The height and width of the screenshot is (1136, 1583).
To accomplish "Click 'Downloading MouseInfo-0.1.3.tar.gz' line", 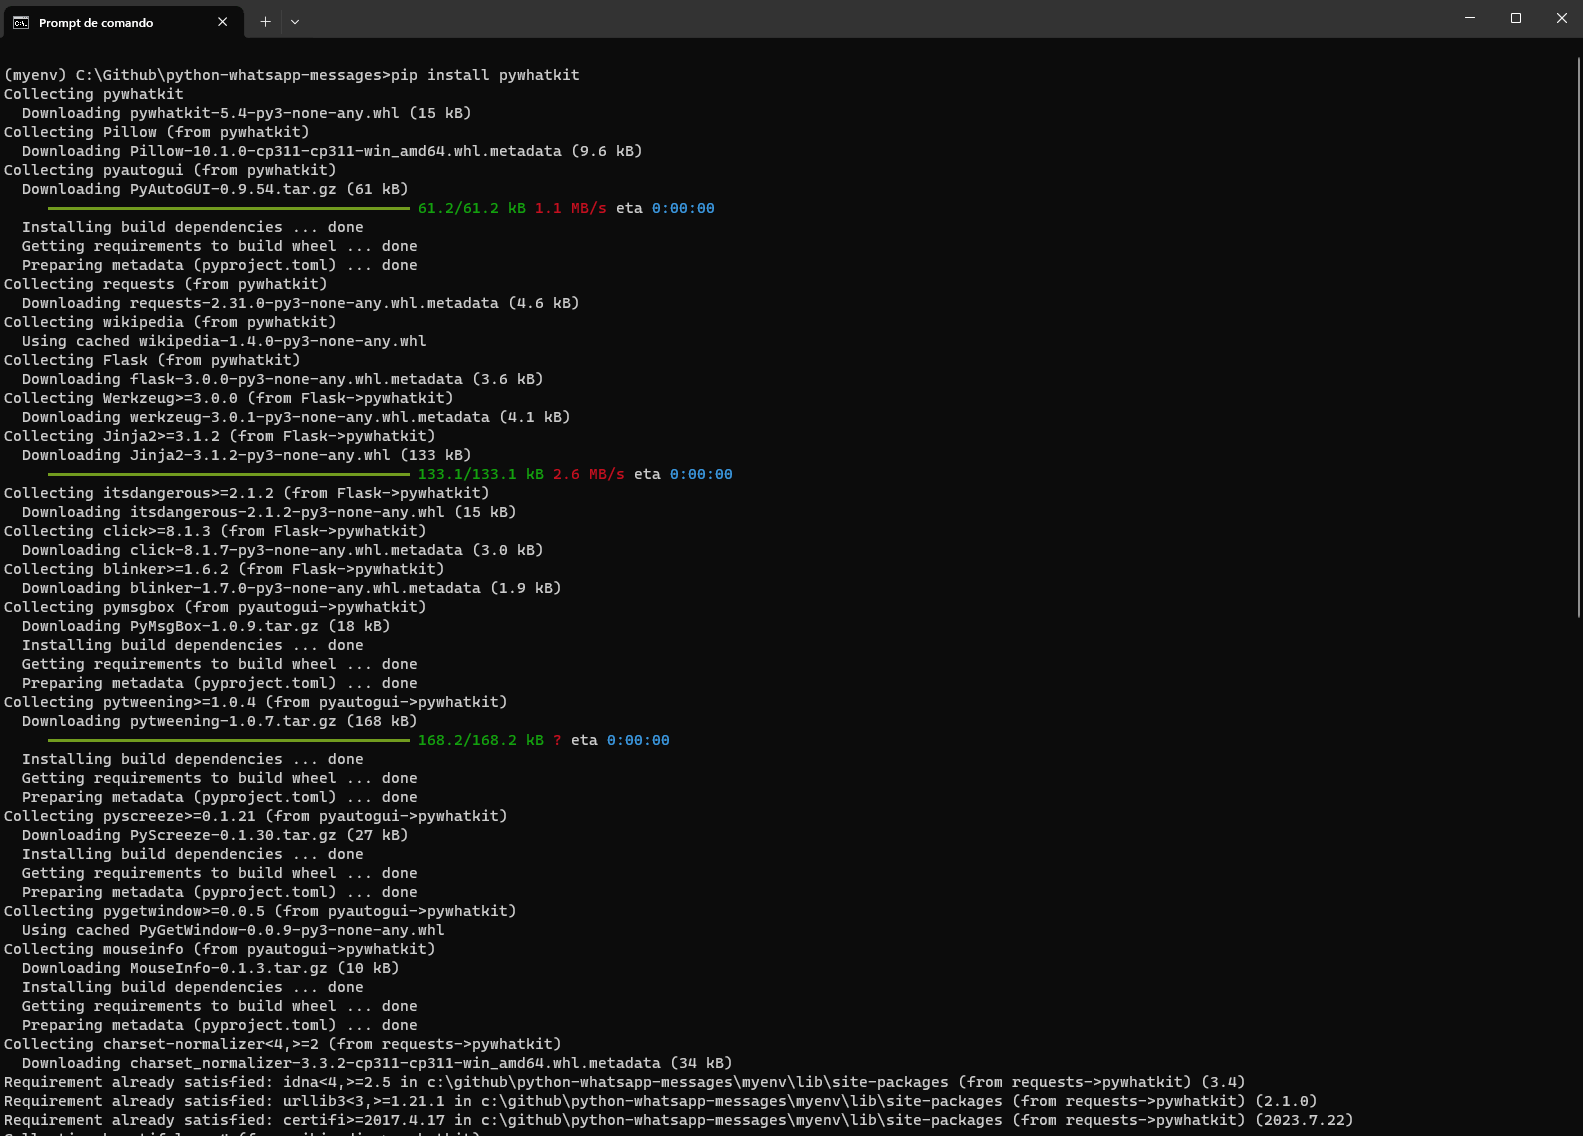I will 210,968.
